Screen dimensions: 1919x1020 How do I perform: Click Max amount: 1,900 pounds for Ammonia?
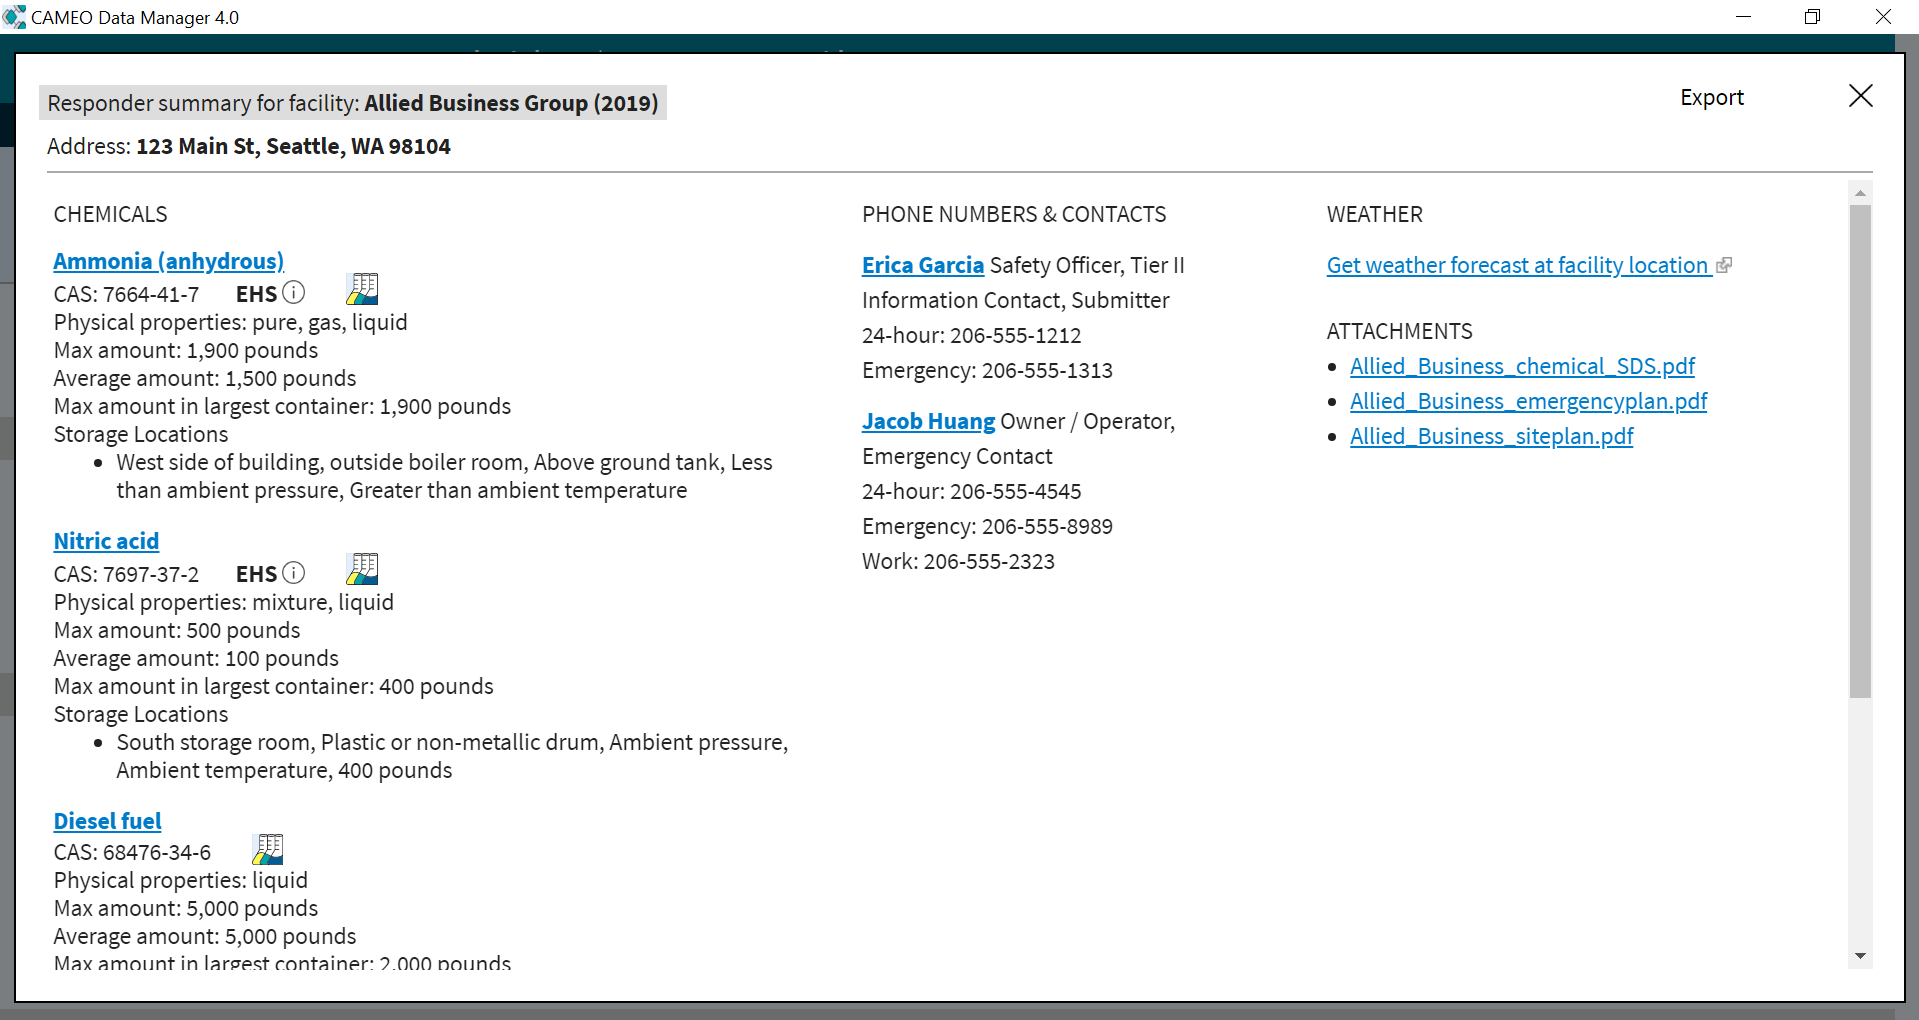pyautogui.click(x=186, y=350)
